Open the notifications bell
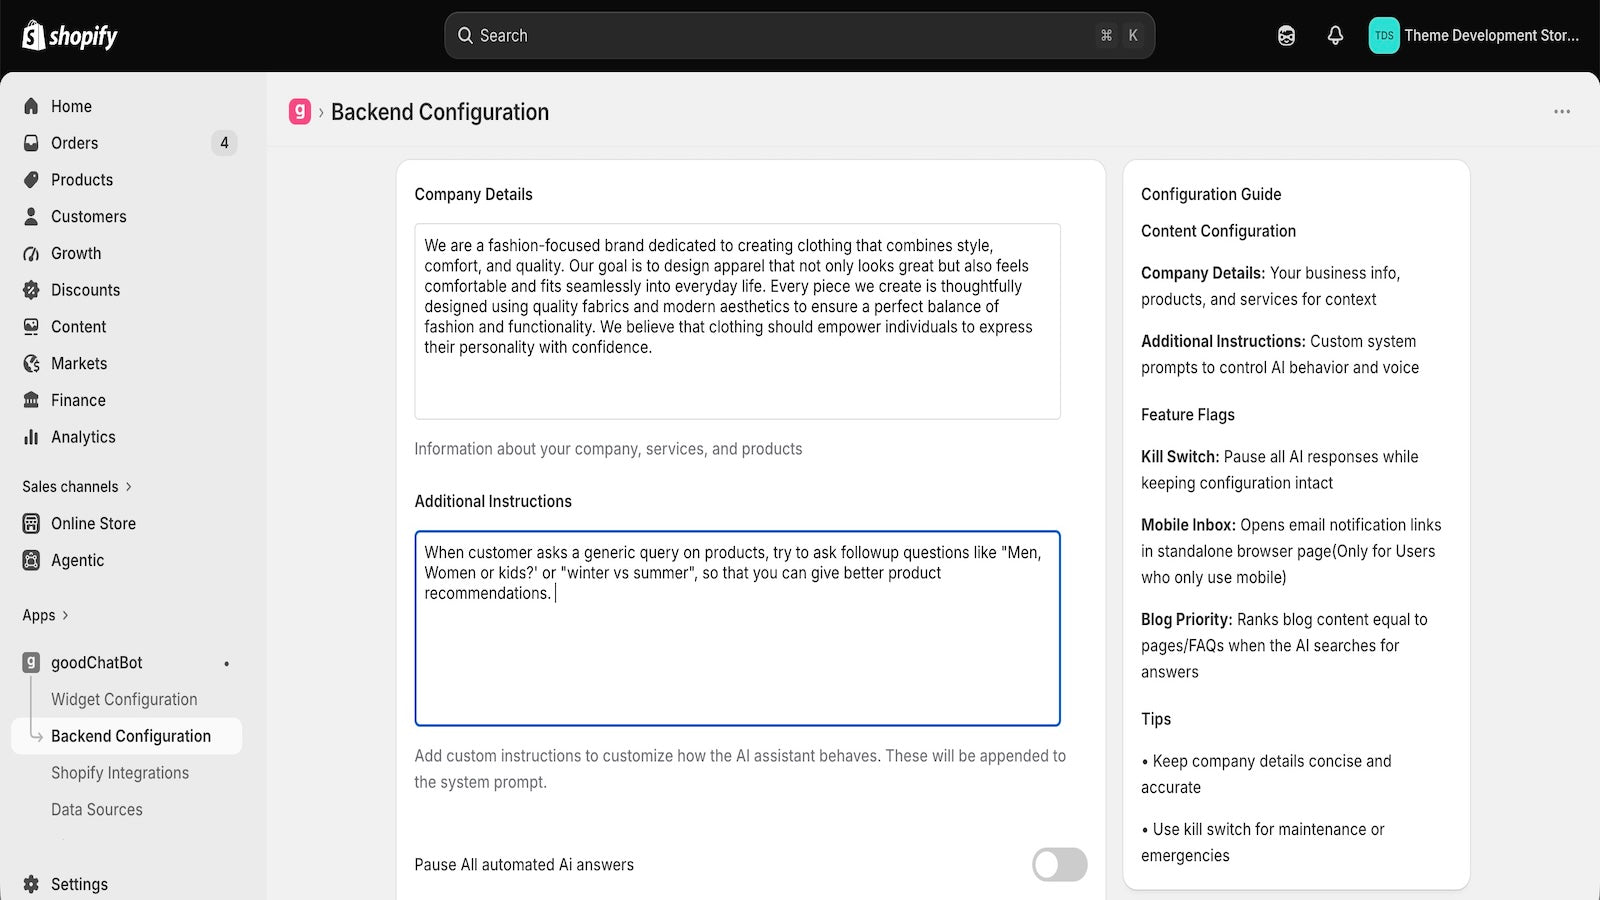Screen dimensions: 1600x900 [x=1335, y=36]
